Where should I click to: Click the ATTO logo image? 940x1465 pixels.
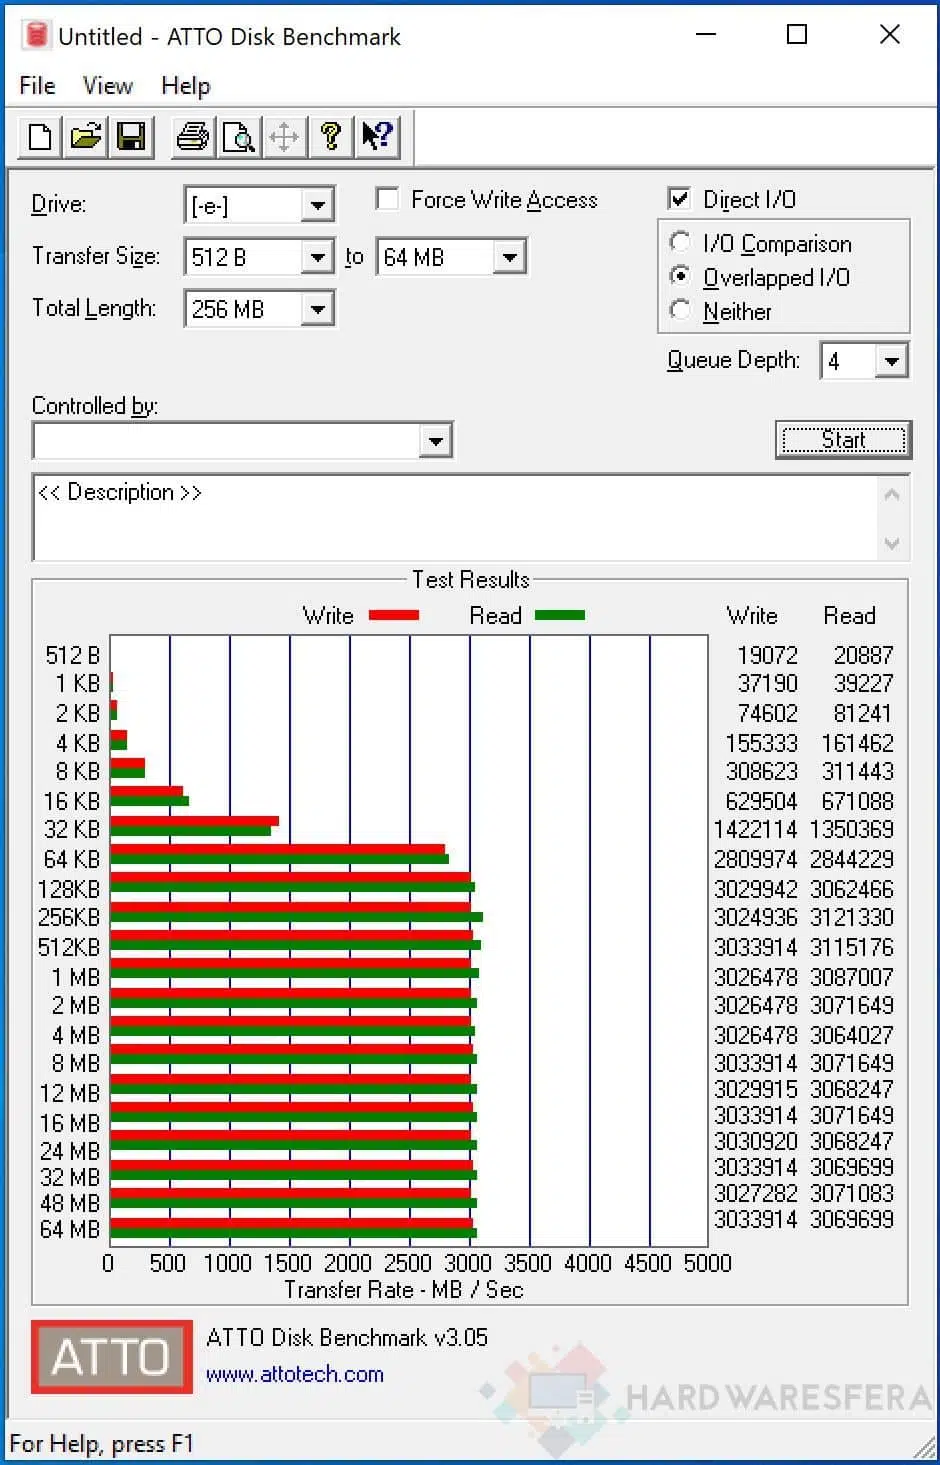(112, 1357)
